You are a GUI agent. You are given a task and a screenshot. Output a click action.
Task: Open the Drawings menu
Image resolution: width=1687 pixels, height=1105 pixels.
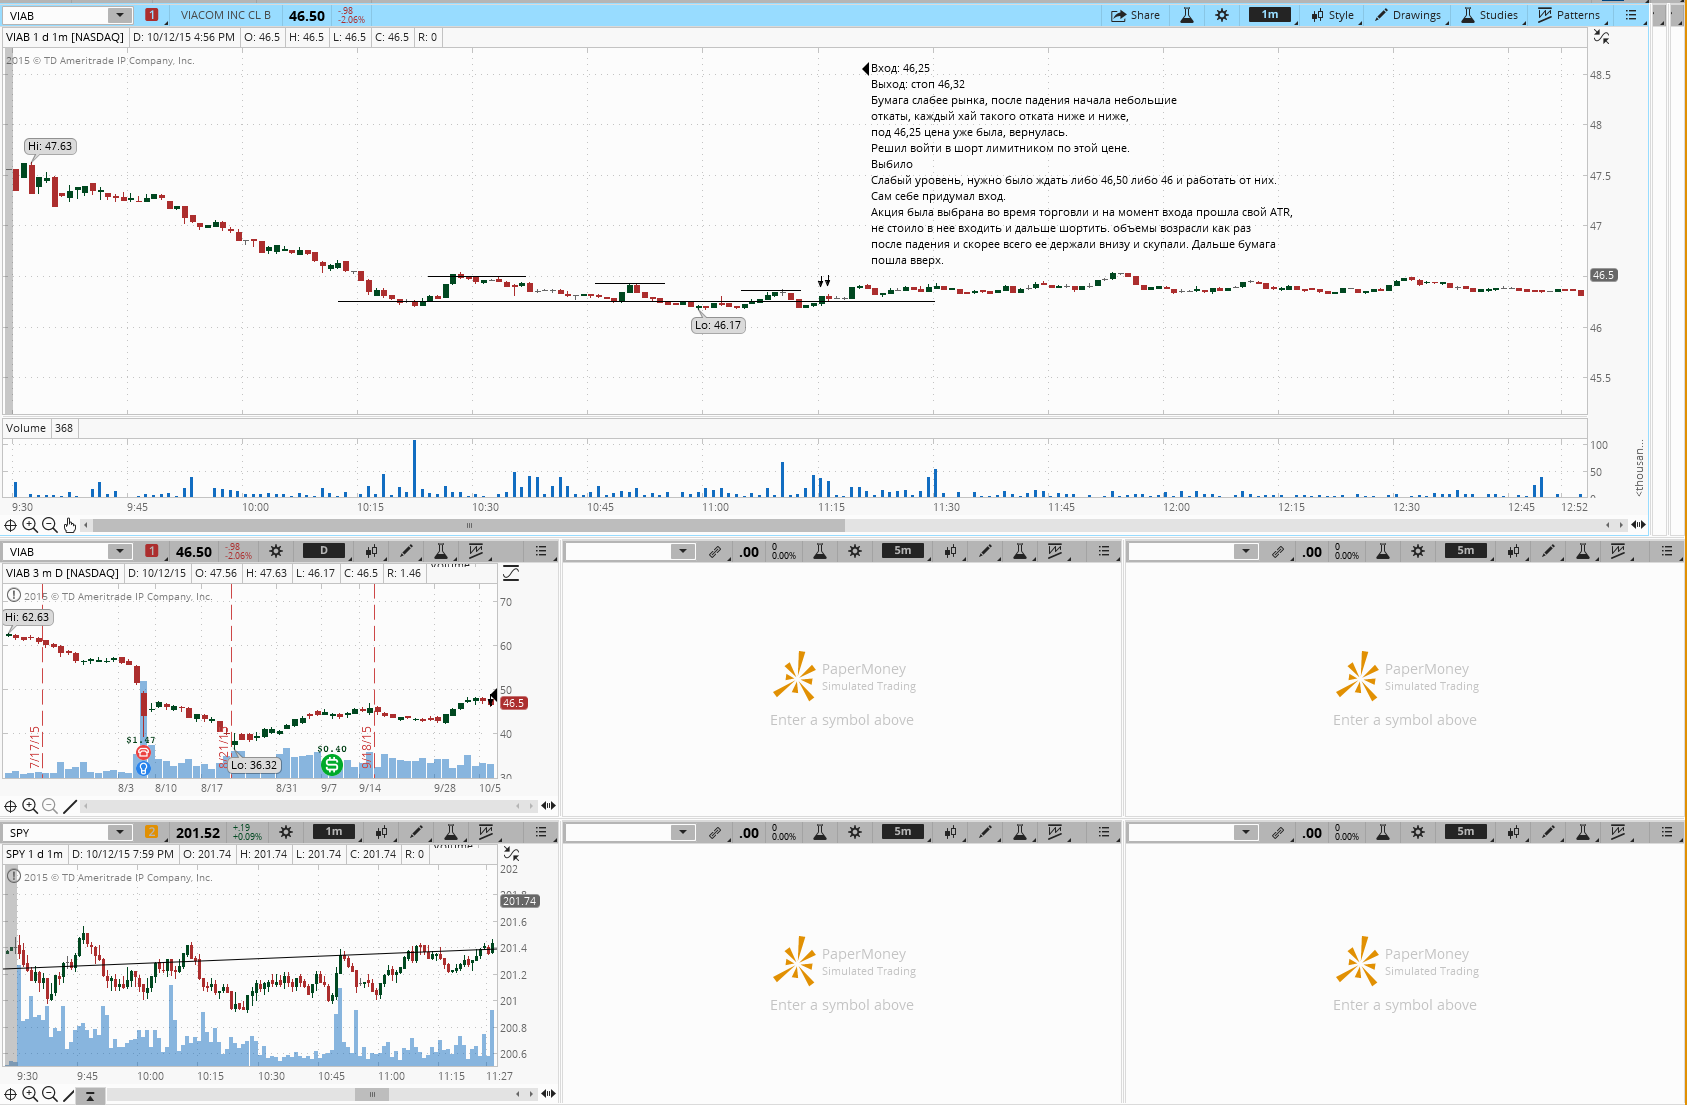point(1408,15)
